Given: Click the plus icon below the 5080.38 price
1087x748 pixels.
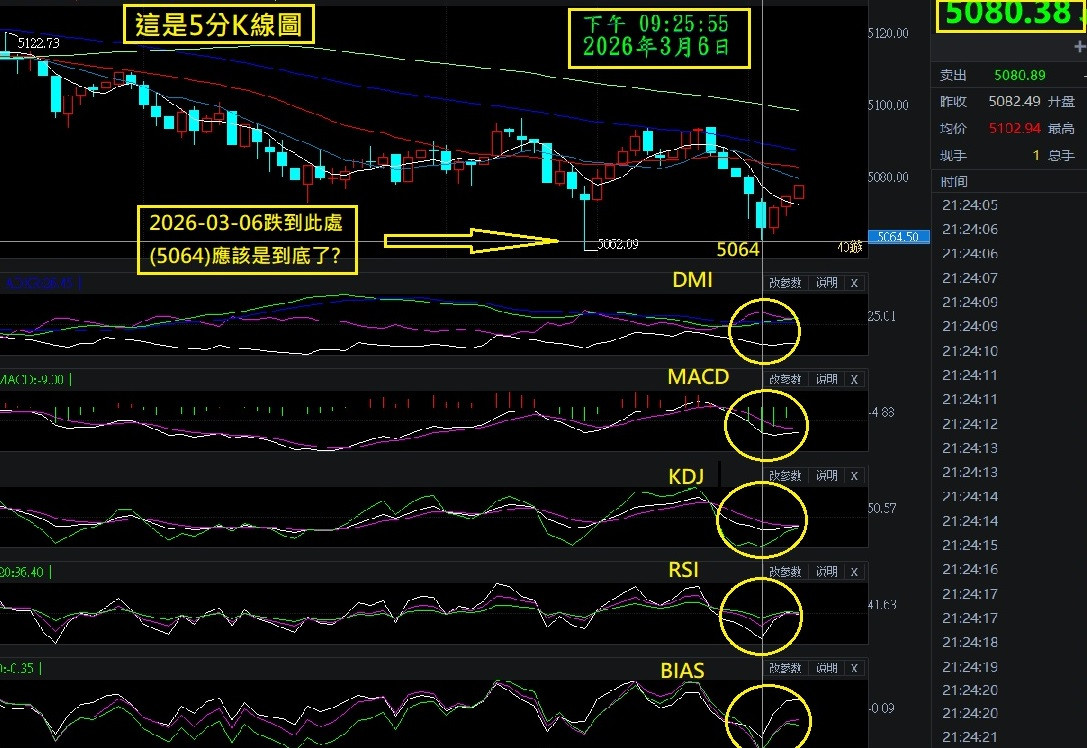Looking at the screenshot, I should [1078, 47].
